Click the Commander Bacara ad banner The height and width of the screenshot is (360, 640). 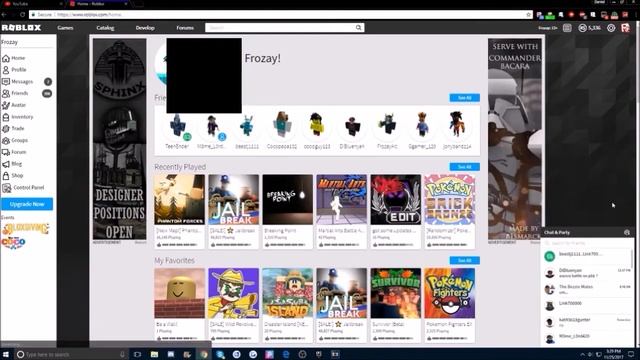[515, 139]
